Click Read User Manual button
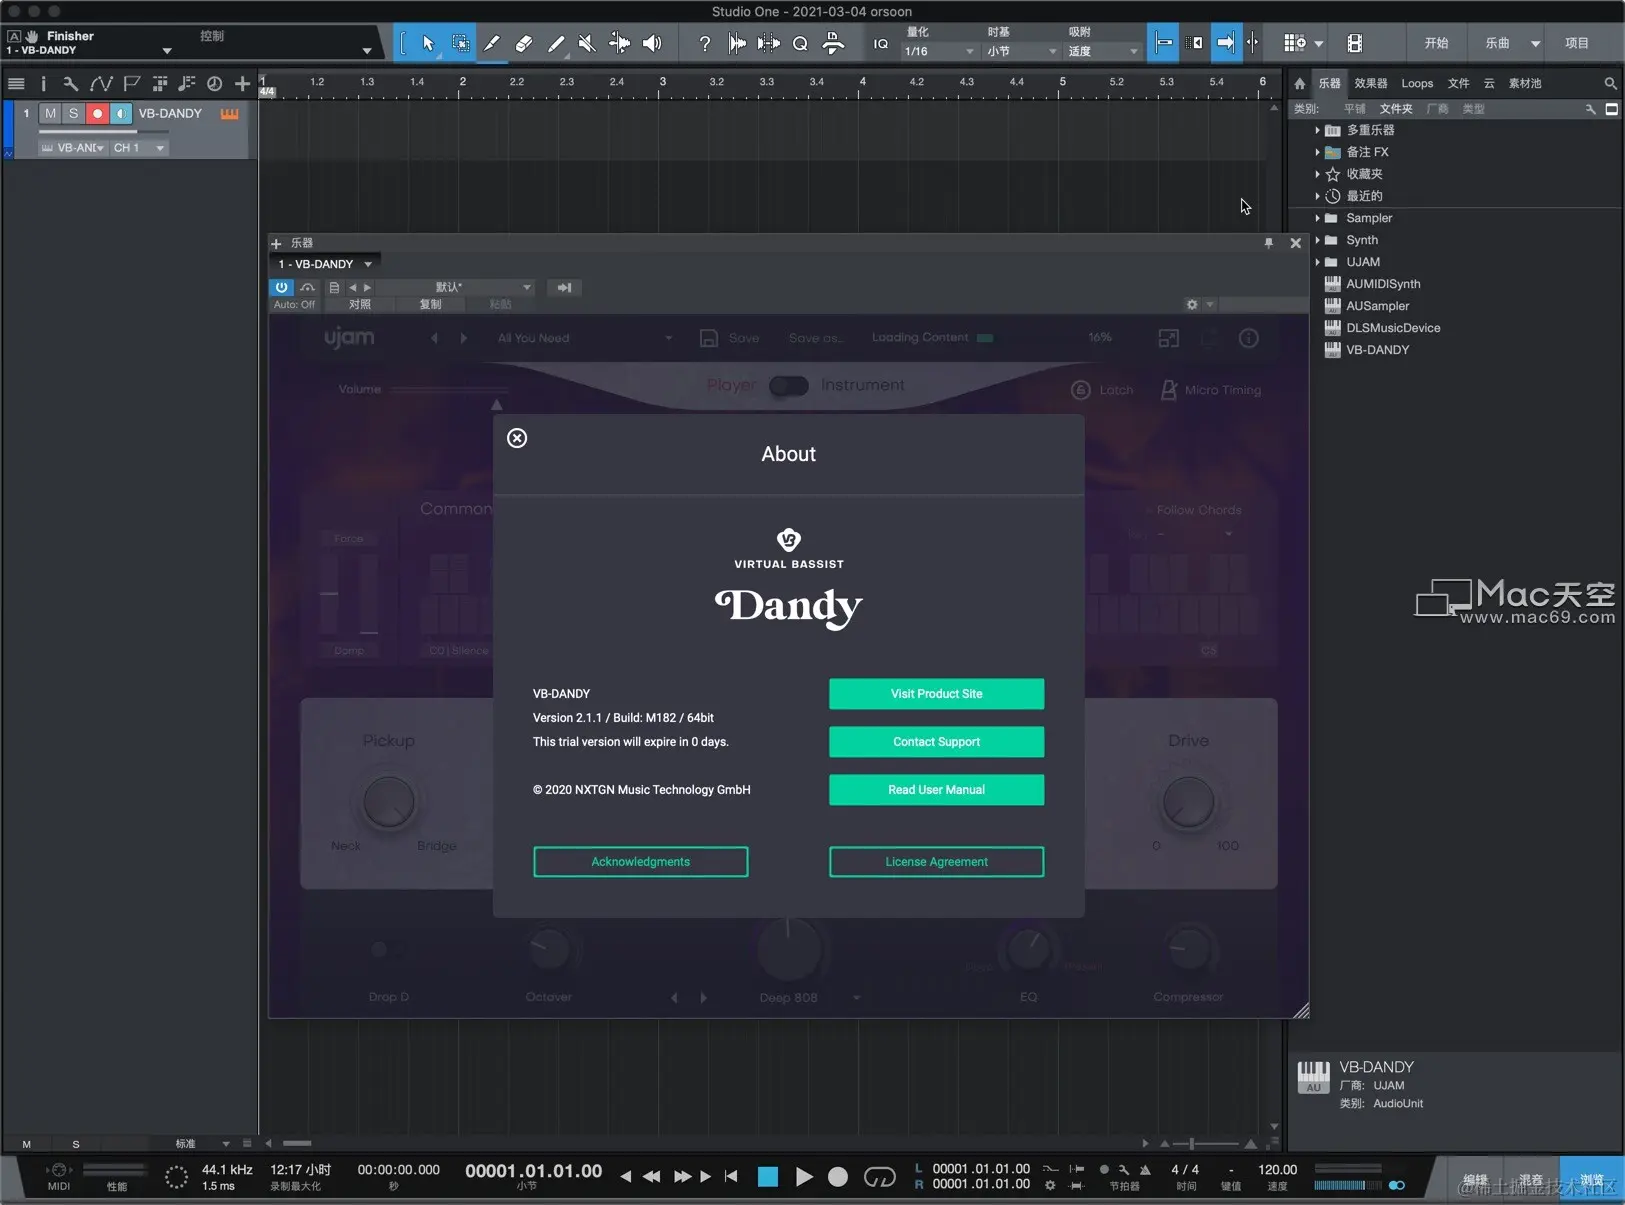Image resolution: width=1625 pixels, height=1205 pixels. [936, 790]
